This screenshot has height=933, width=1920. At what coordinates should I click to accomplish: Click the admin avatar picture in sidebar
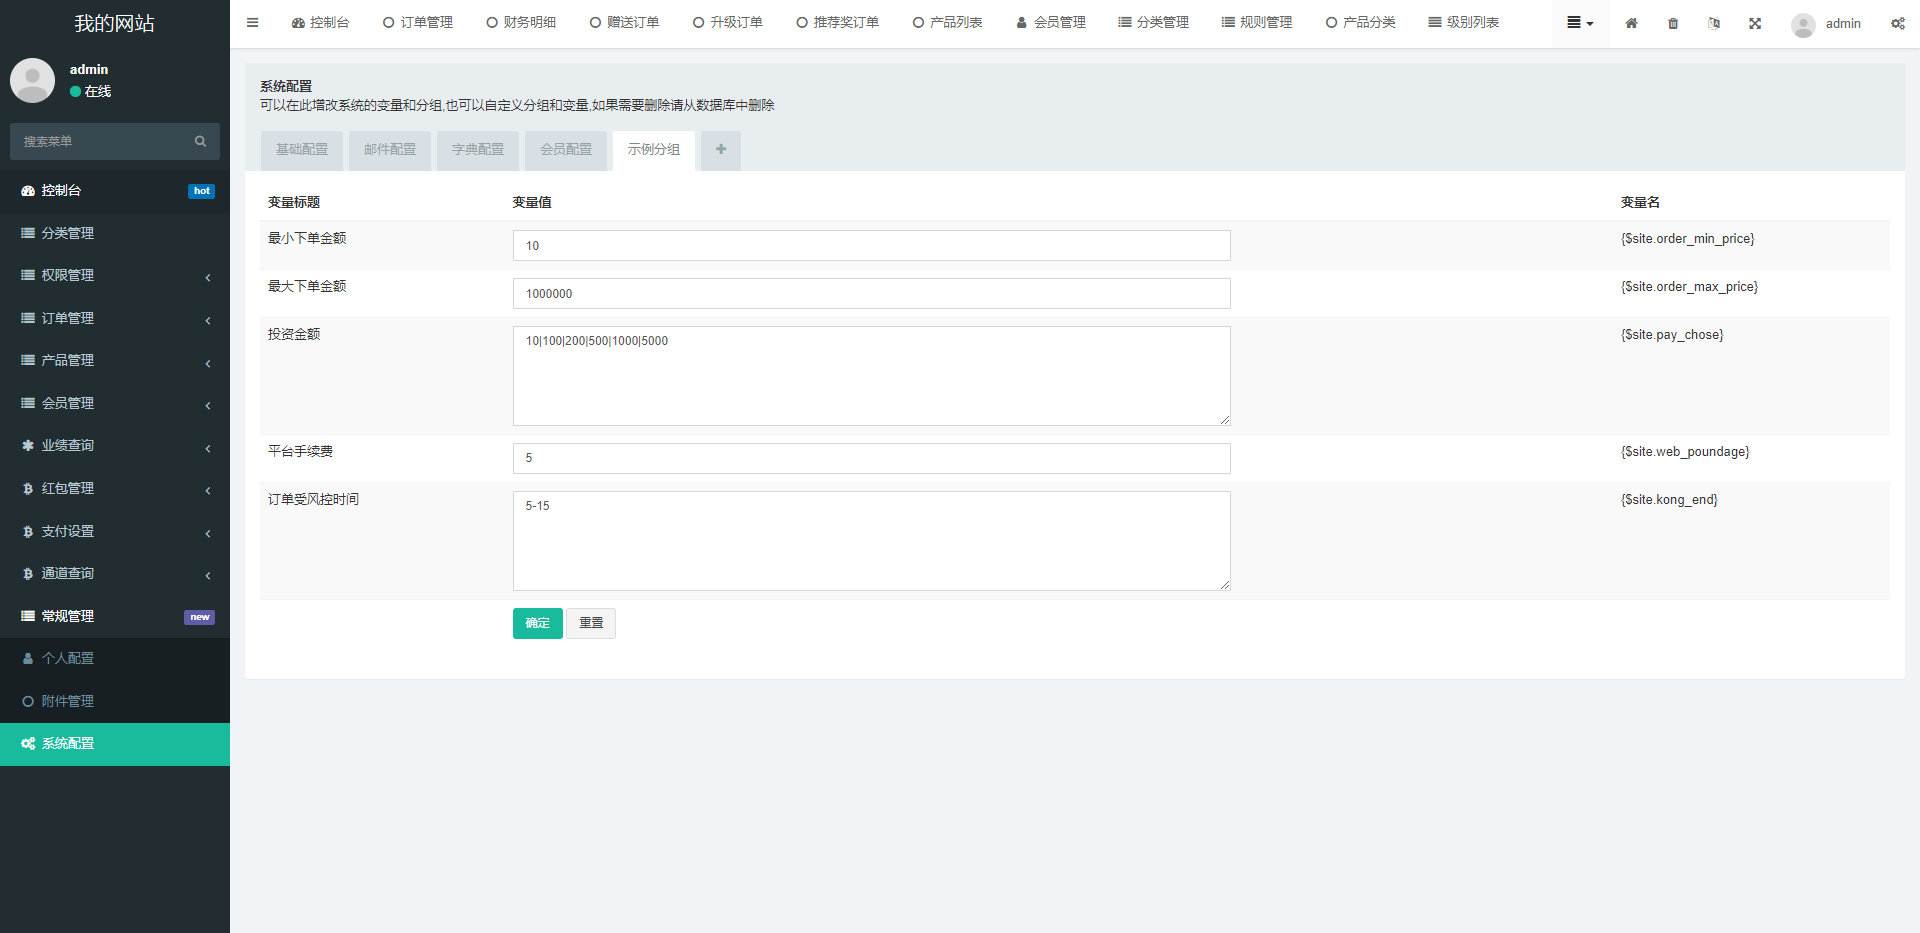(x=32, y=80)
